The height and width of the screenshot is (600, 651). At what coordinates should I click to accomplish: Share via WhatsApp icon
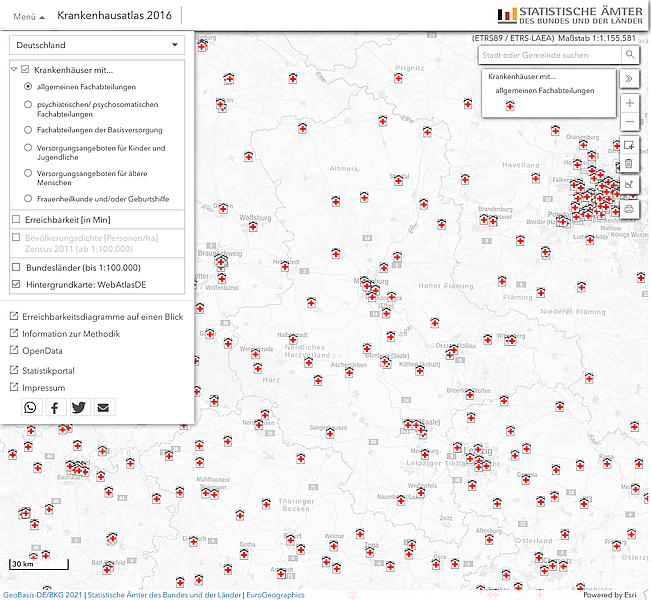click(31, 408)
